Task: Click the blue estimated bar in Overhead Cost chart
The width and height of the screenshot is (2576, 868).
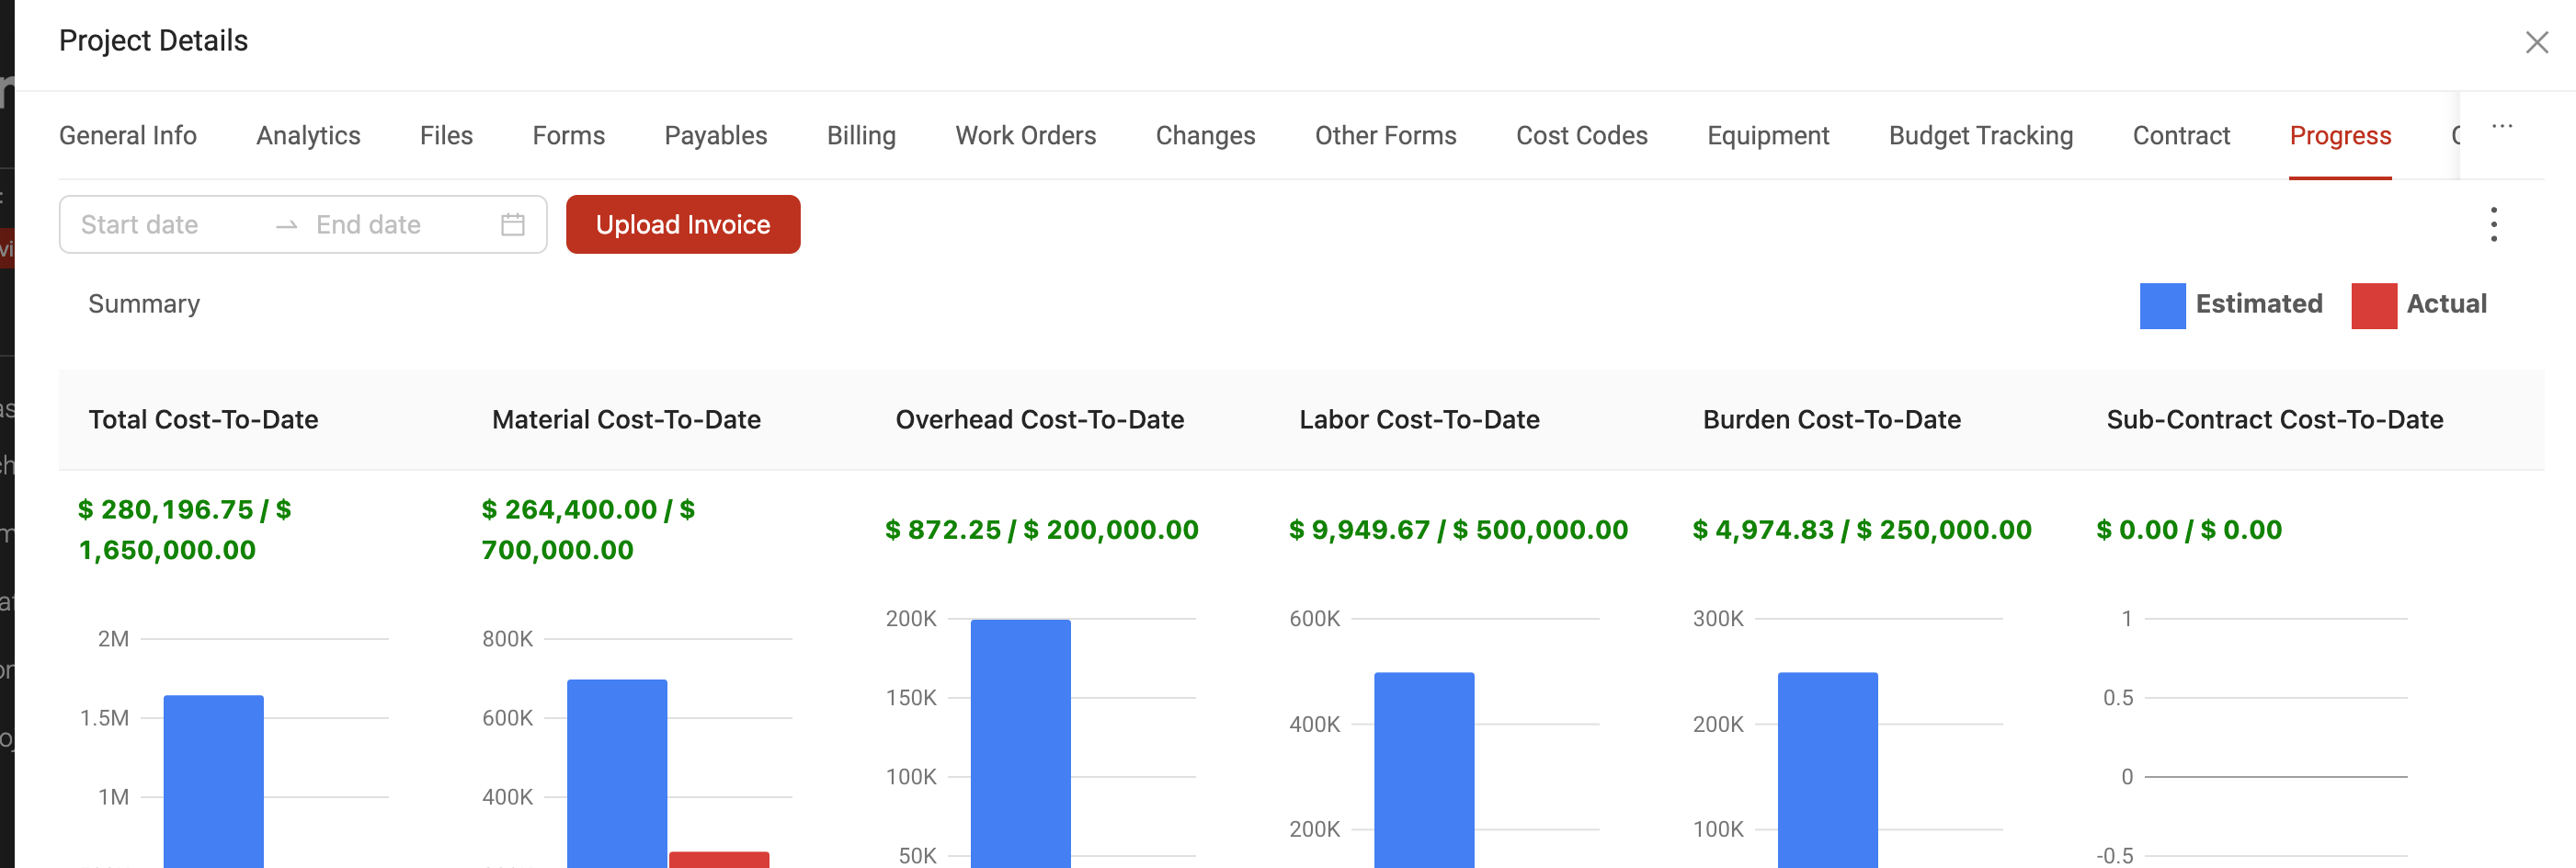Action: point(1020,743)
